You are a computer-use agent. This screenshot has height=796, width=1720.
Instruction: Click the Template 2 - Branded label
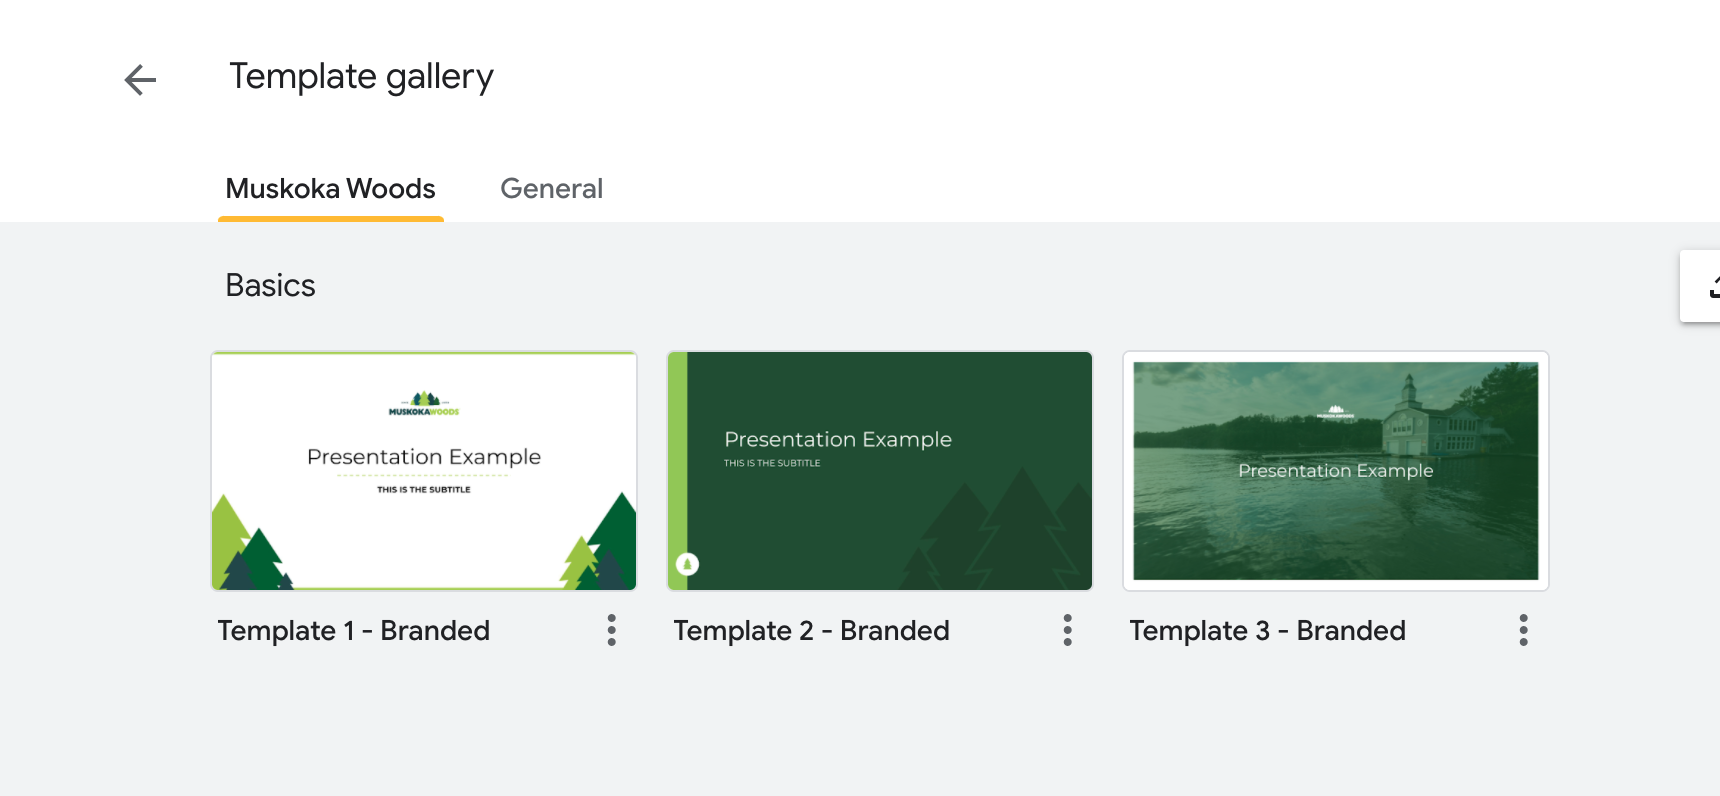coord(811,631)
